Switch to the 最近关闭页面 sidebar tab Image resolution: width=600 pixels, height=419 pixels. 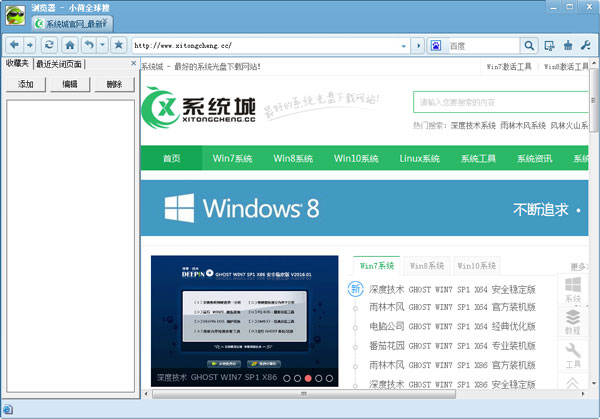point(59,64)
